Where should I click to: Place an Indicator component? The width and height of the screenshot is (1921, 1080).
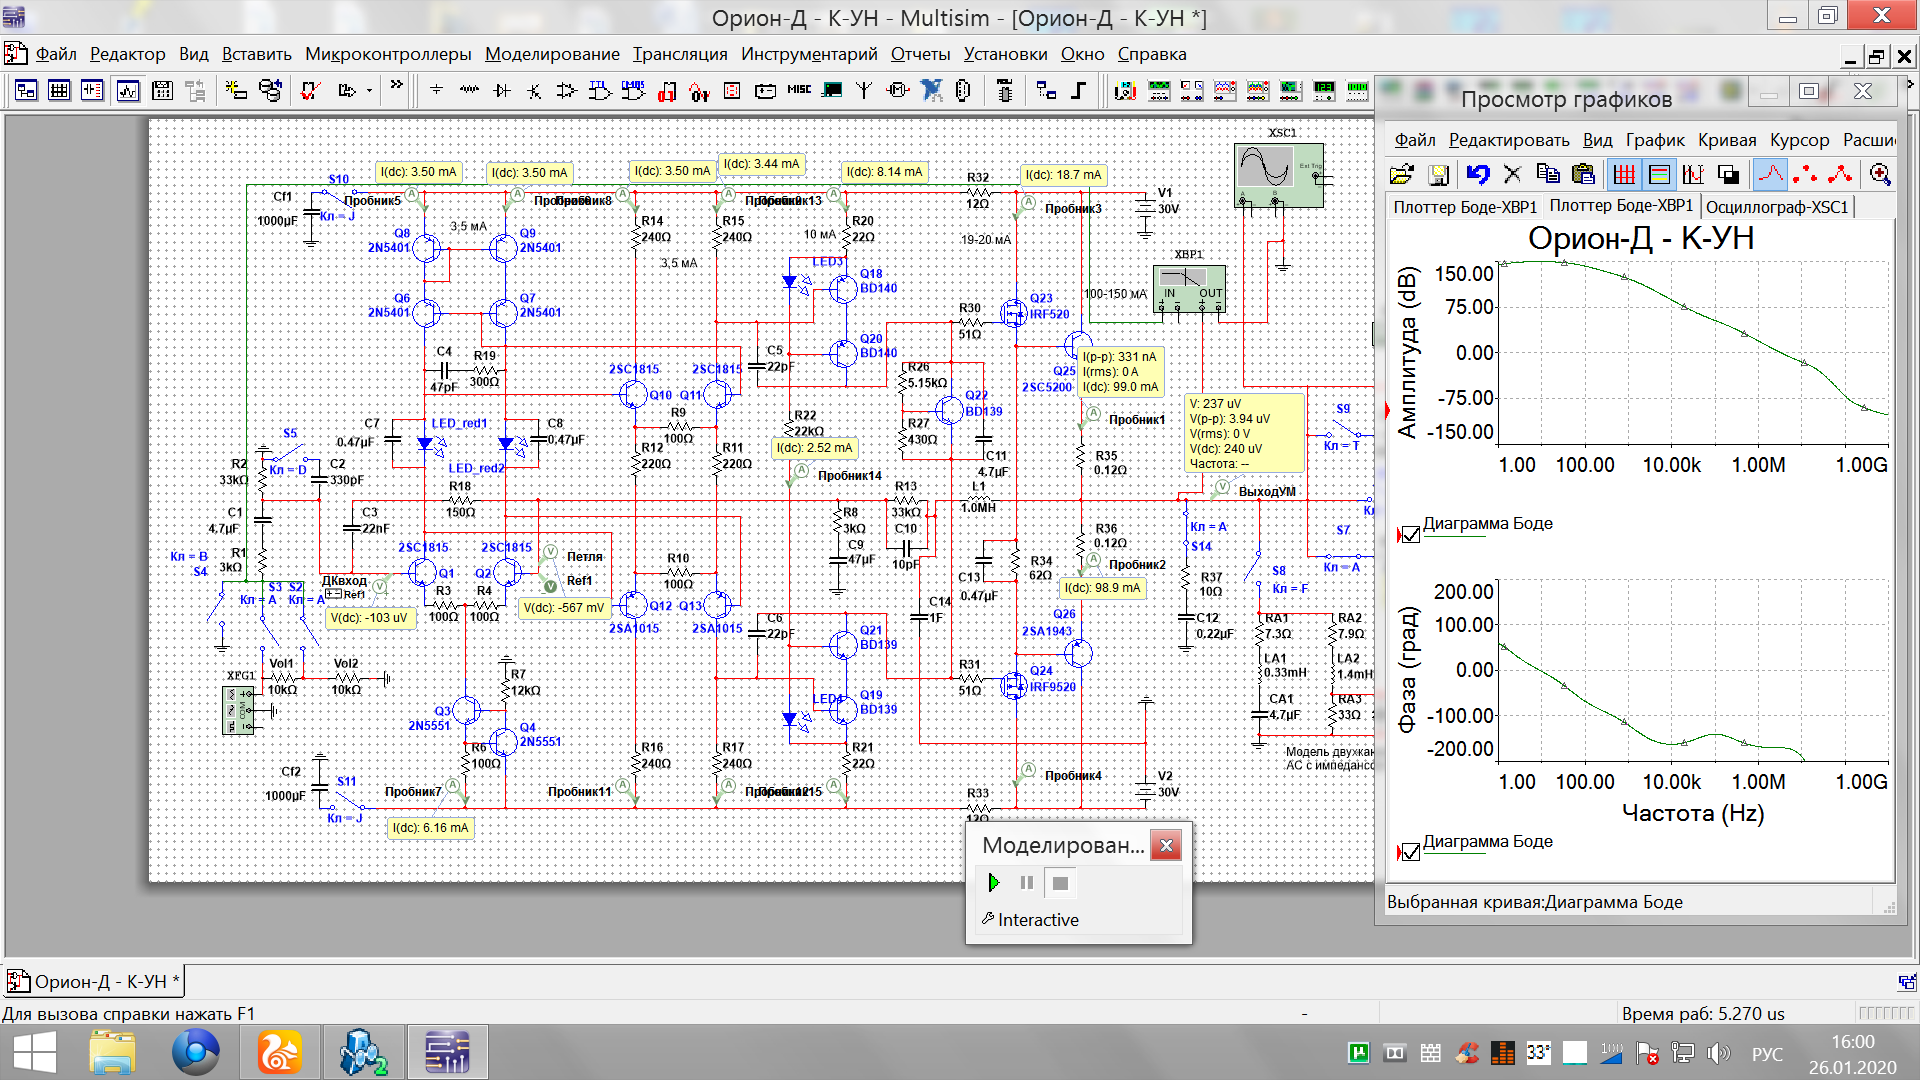(732, 90)
